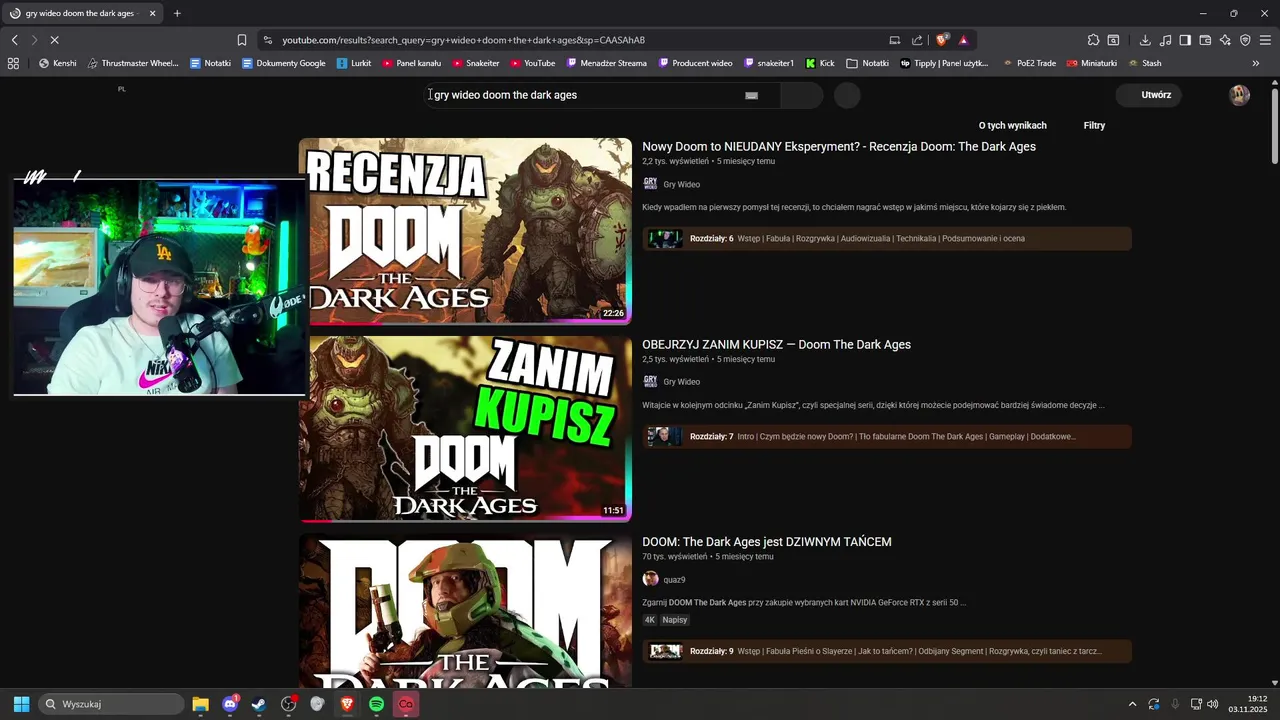Click the RECENZJA Doom video thumbnail

(x=465, y=231)
